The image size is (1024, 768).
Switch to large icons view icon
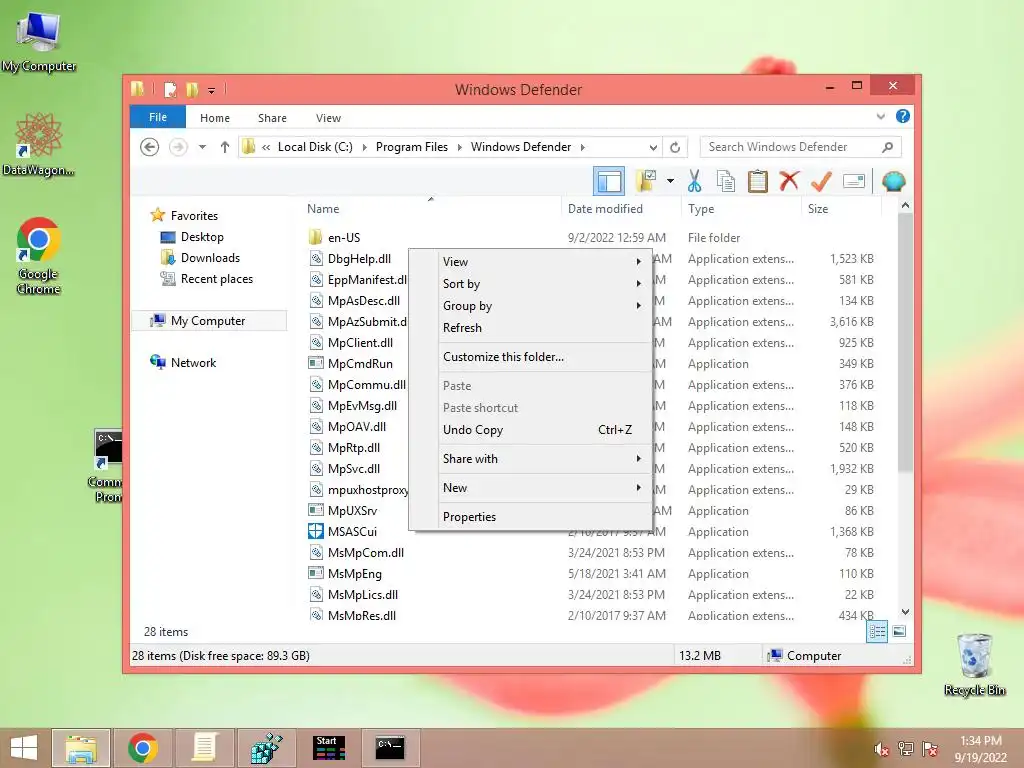pyautogui.click(x=899, y=632)
